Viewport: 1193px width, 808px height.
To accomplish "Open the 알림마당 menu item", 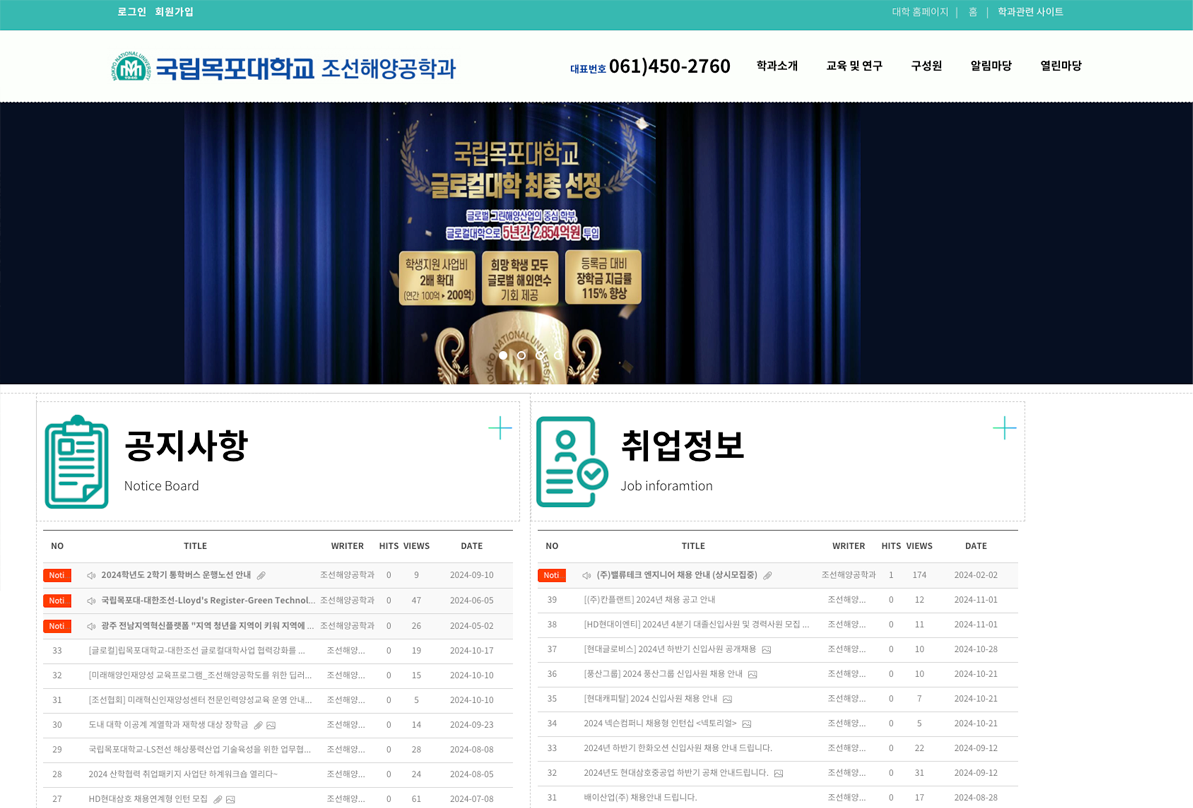I will 991,66.
